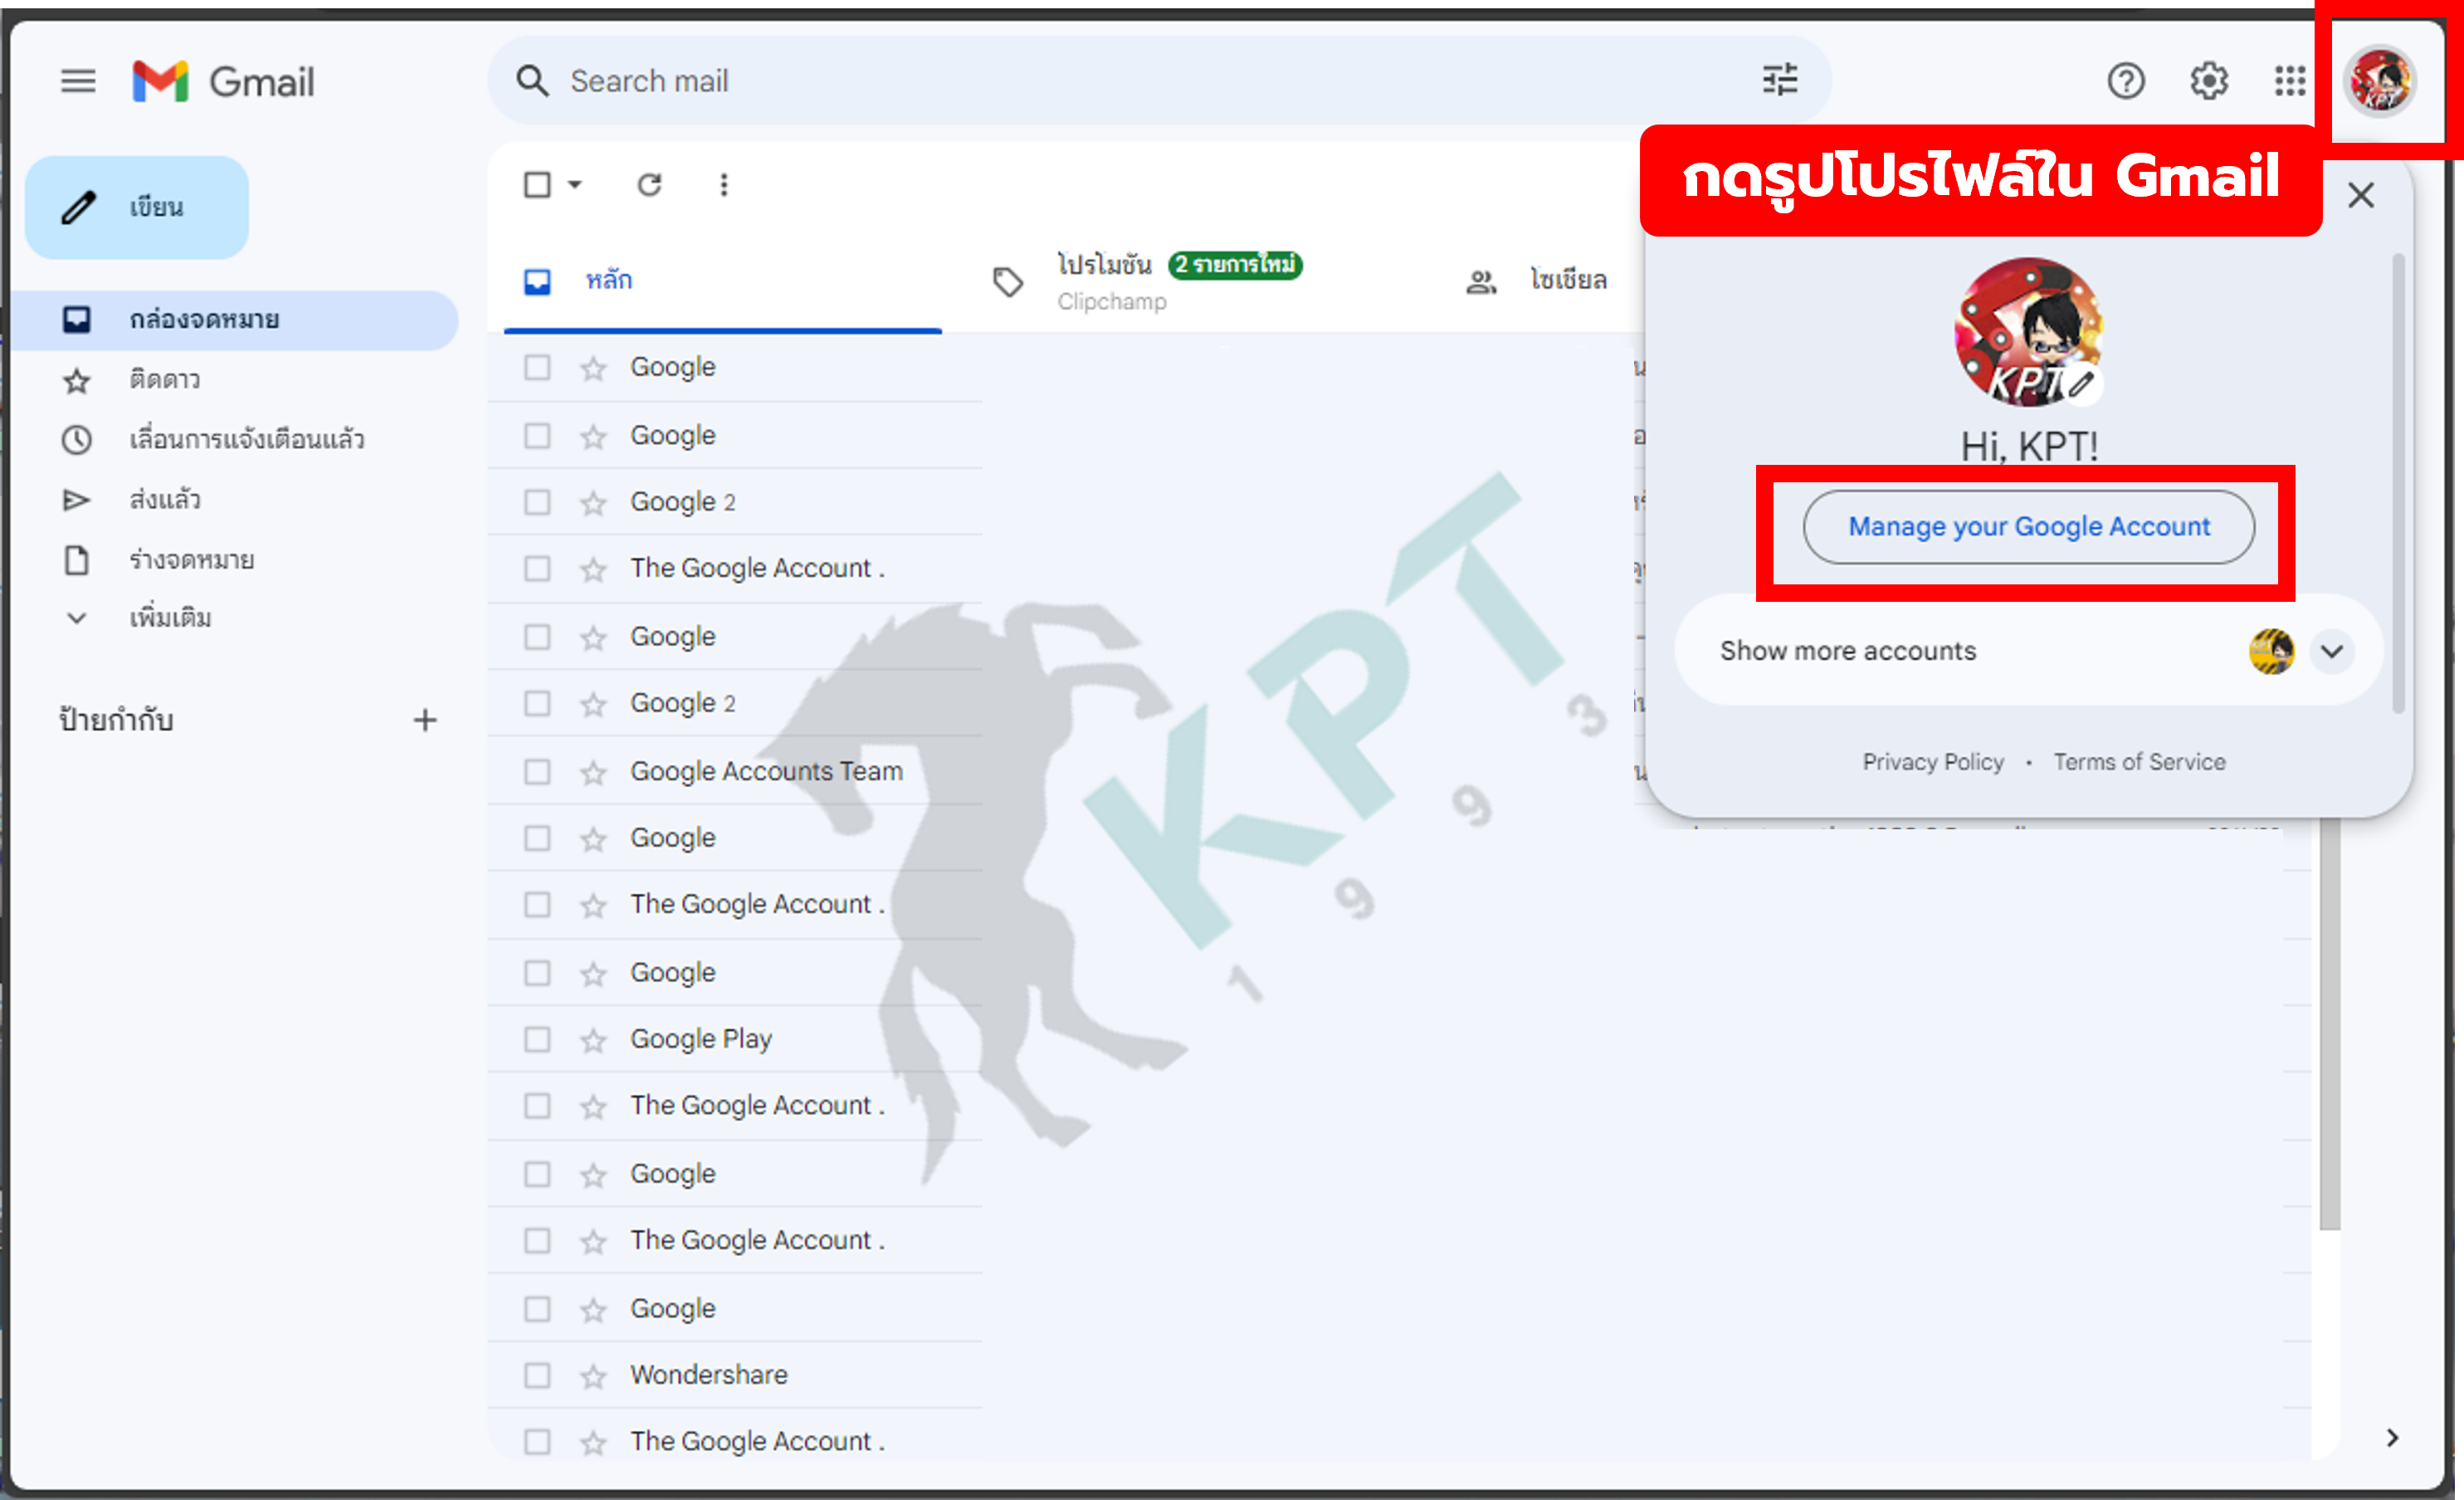2464x1500 pixels.
Task: Check the first Google email checkbox
Action: click(537, 367)
